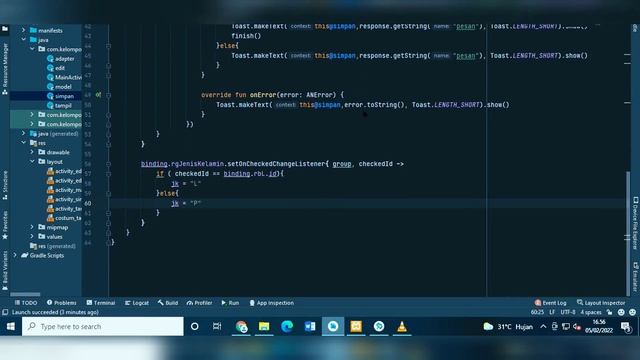The height and width of the screenshot is (360, 640).
Task: Open the activity_ma layout file
Action: point(64,190)
